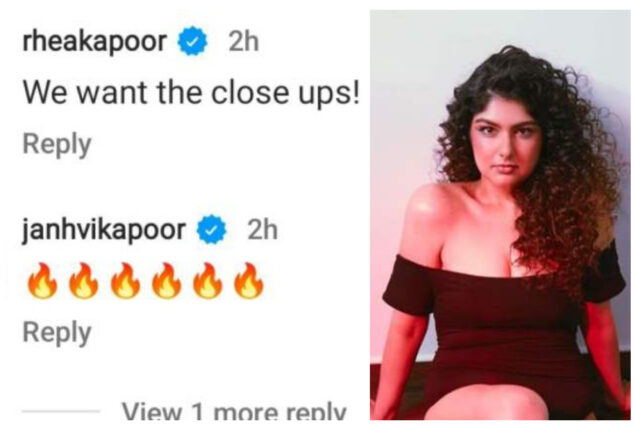Select the first fire emoji in janhvikapoor's comment
Viewport: 635px width, 430px height.
tap(42, 281)
